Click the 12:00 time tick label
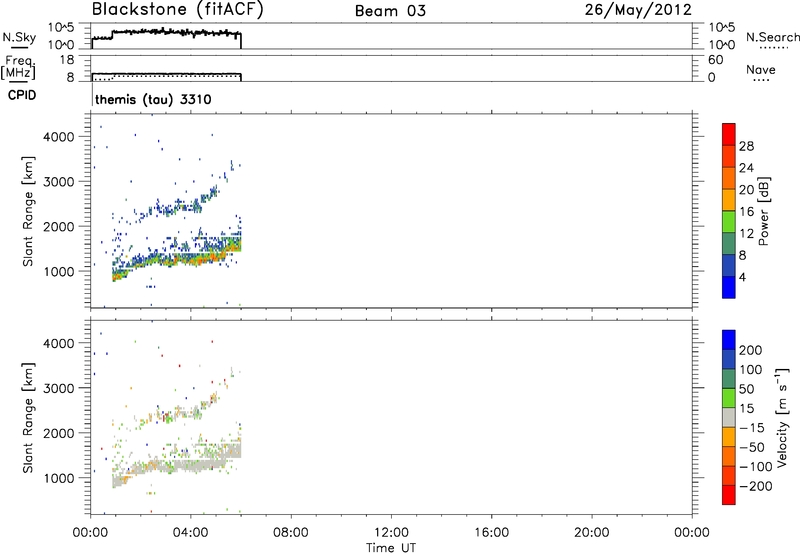800x554 pixels. 391,533
